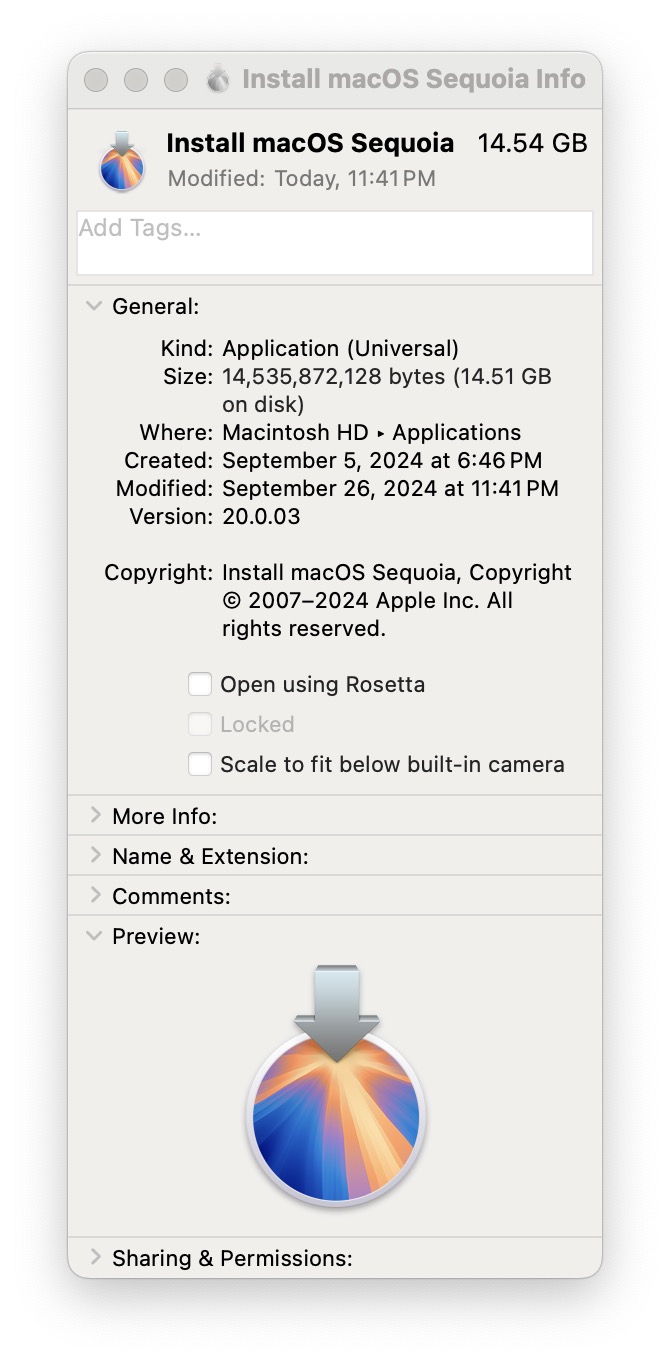Click the zoom window button

[176, 80]
